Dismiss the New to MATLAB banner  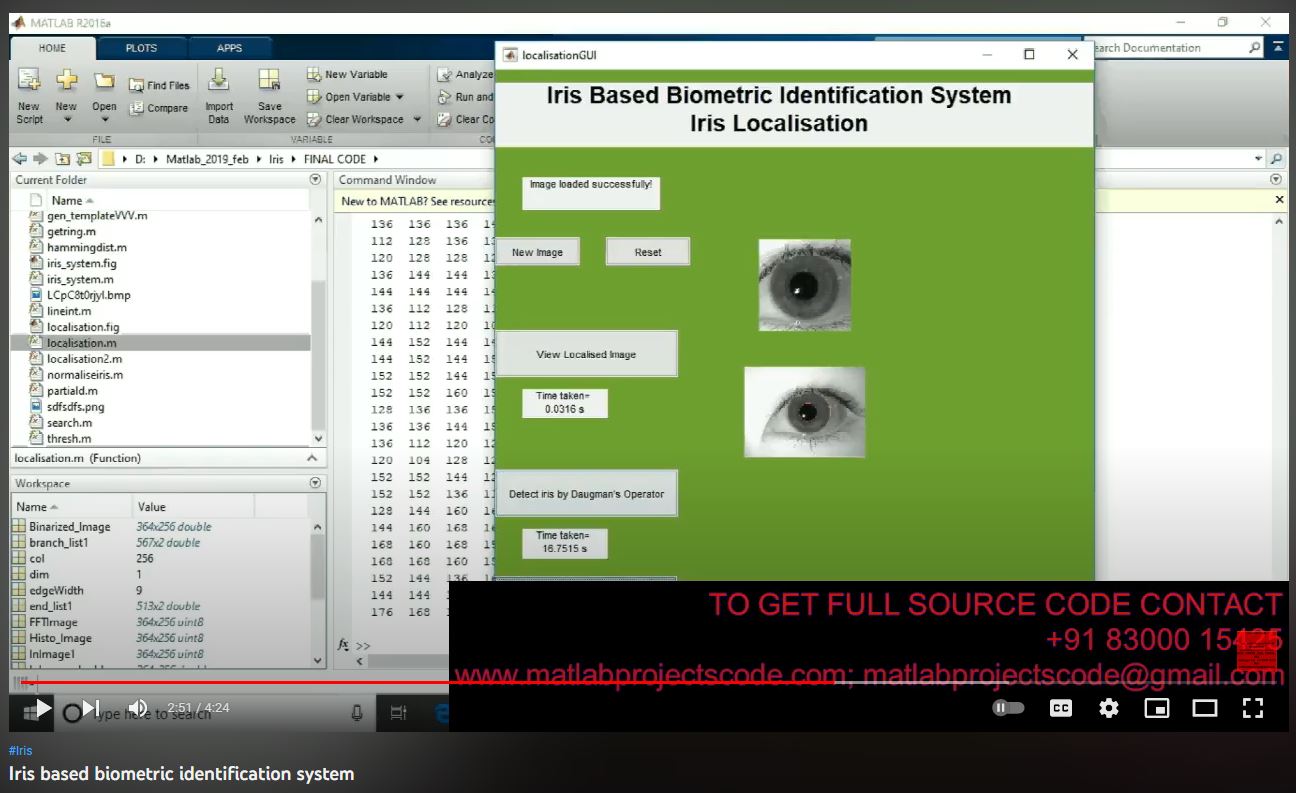[x=1279, y=200]
